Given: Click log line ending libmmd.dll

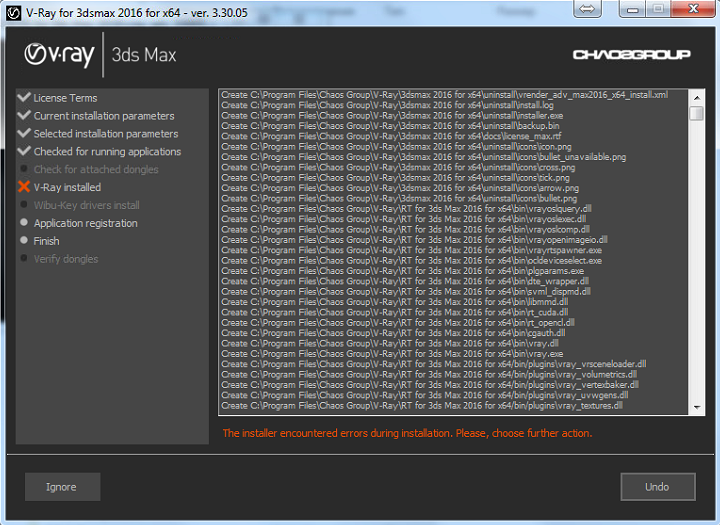Looking at the screenshot, I should 395,302.
